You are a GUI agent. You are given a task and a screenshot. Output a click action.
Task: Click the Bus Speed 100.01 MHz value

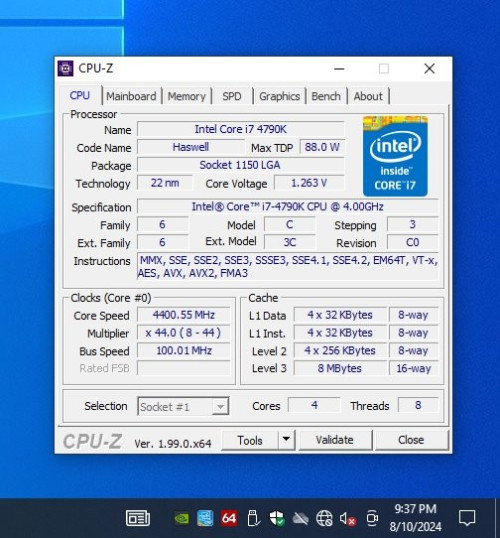(x=184, y=351)
